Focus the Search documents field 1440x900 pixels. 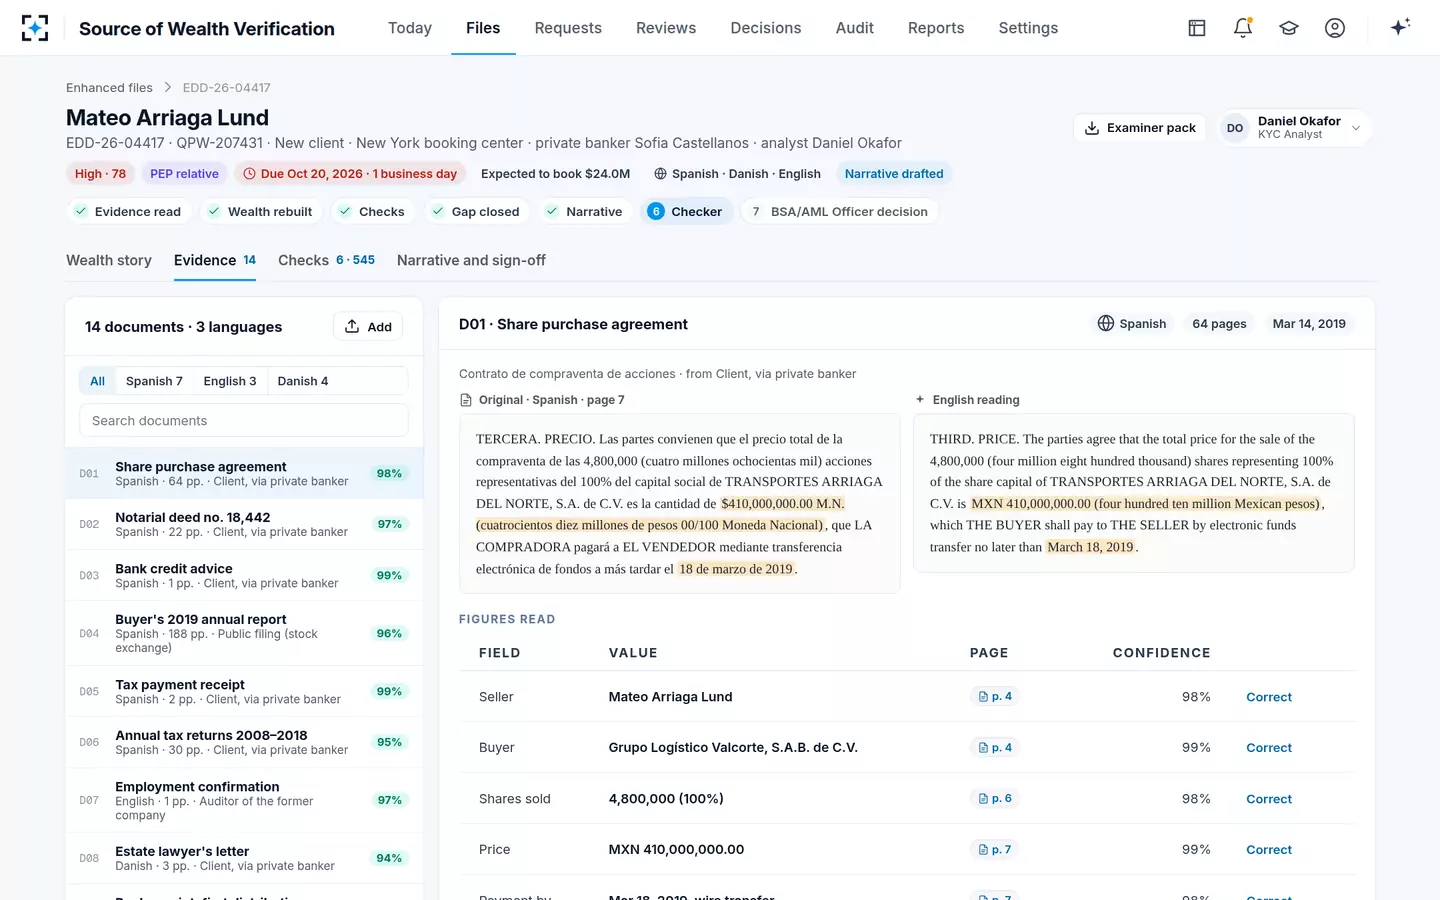[244, 421]
